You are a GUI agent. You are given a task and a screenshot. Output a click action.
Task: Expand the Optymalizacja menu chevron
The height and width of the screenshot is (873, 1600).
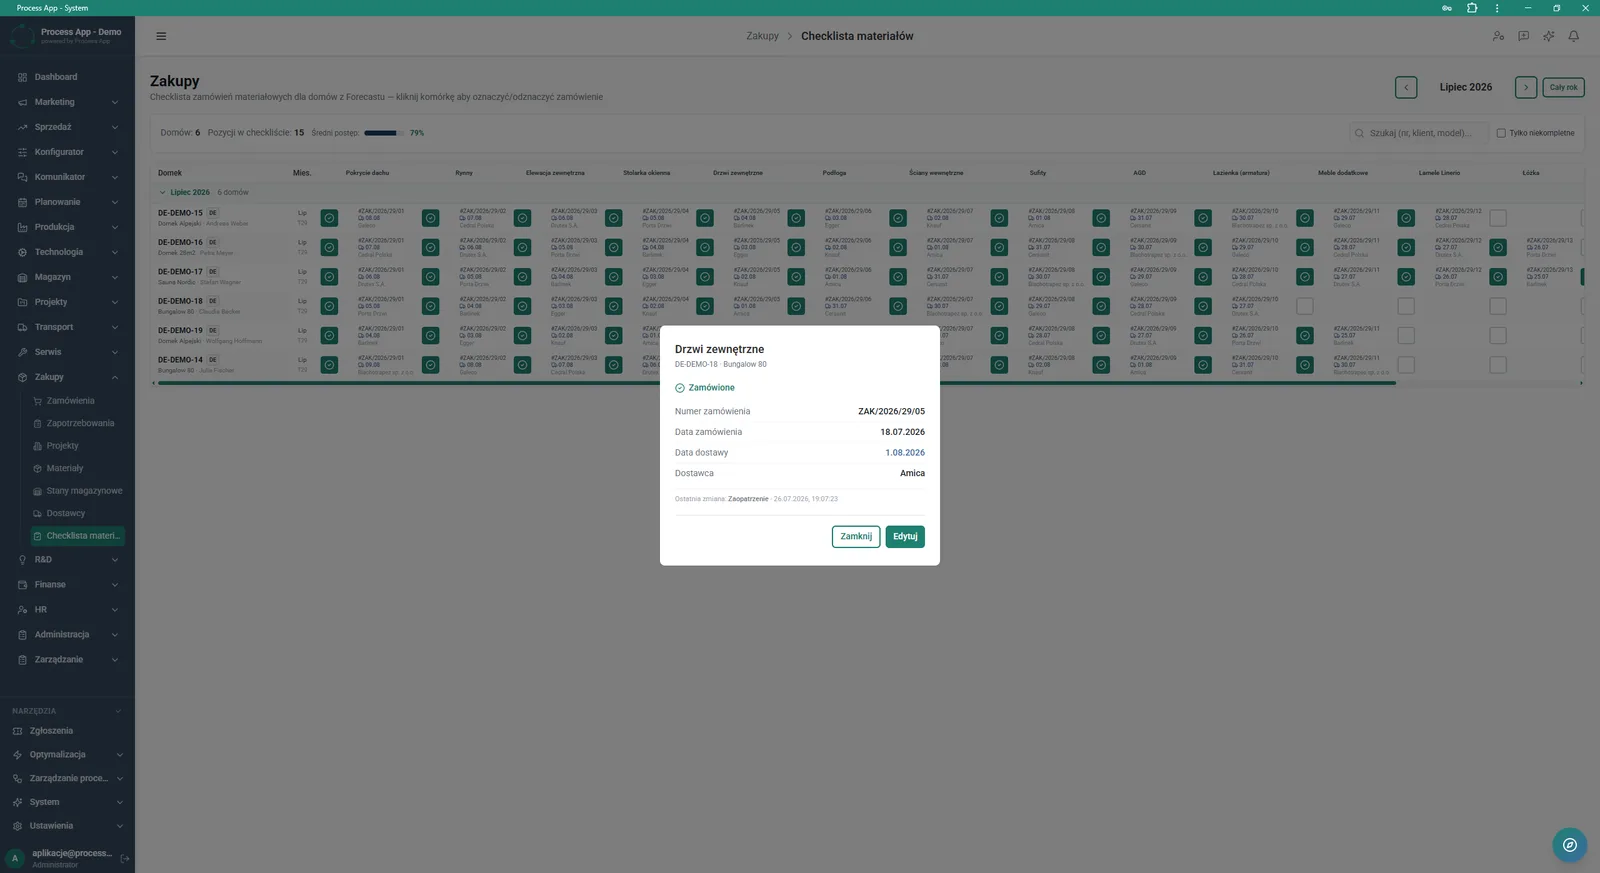(119, 755)
